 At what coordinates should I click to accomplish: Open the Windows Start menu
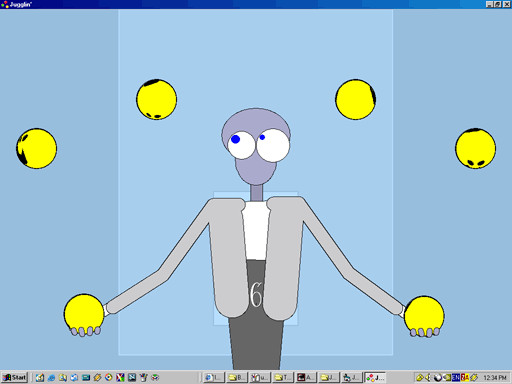(15, 377)
